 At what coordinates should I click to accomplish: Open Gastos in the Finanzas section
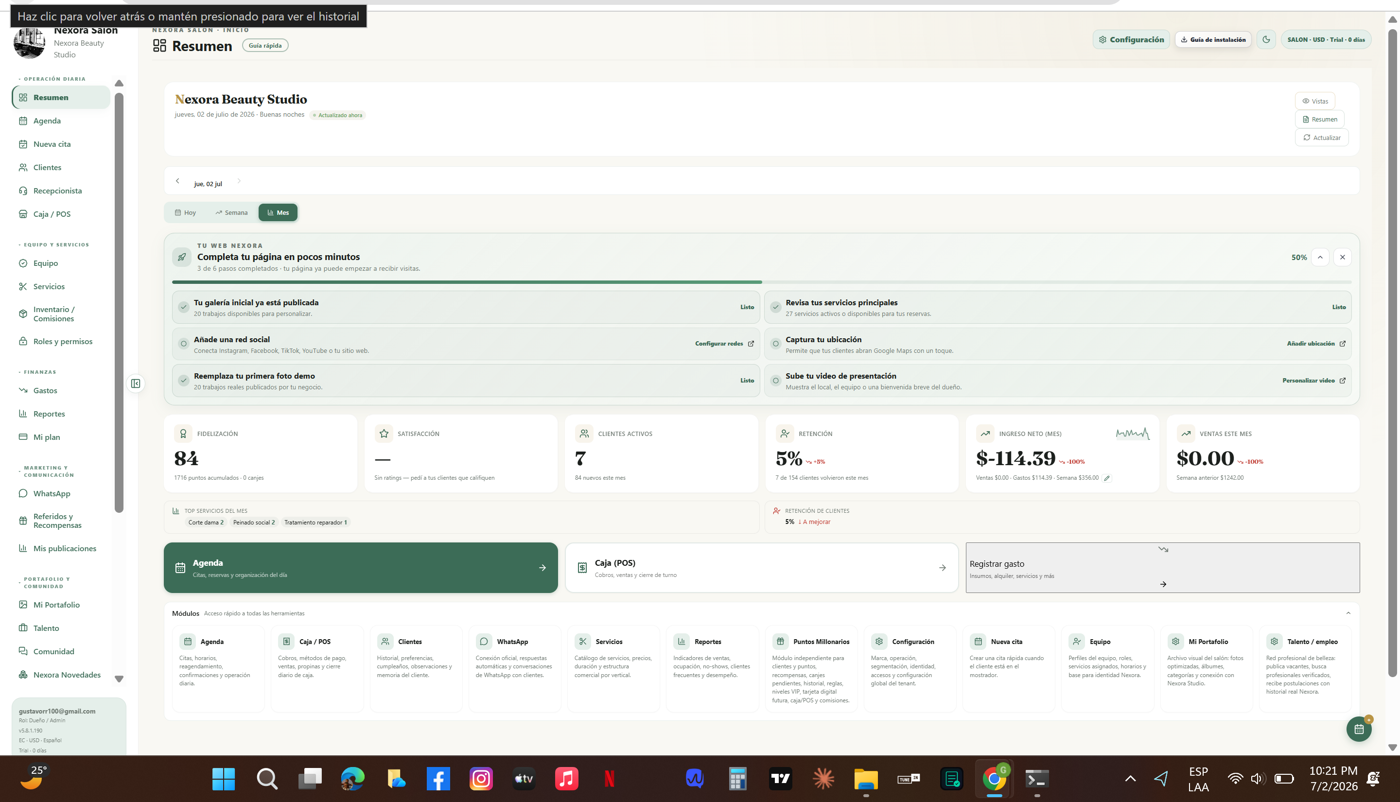[x=45, y=390]
